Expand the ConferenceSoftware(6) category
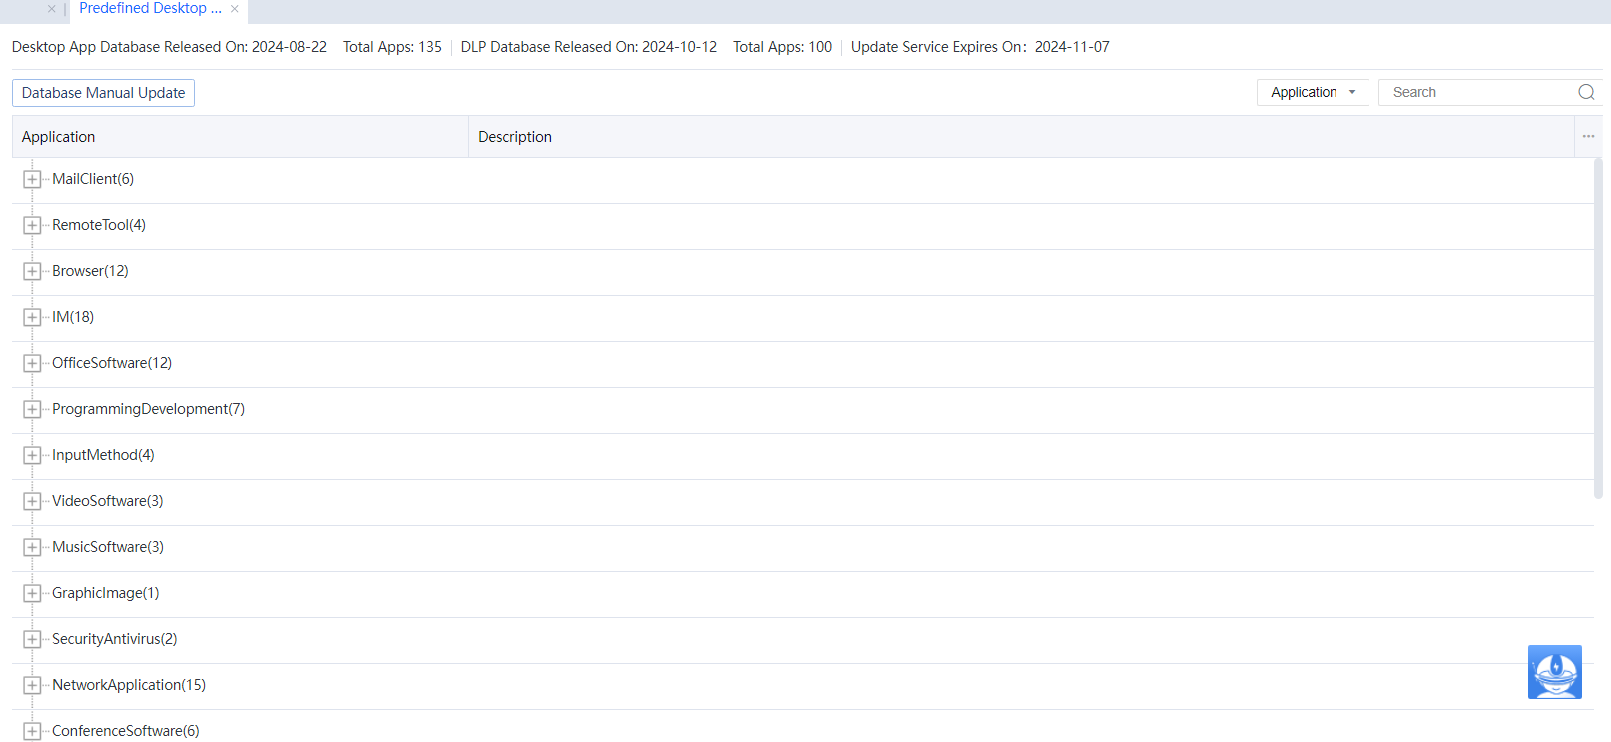The width and height of the screenshot is (1611, 742). pyautogui.click(x=32, y=731)
